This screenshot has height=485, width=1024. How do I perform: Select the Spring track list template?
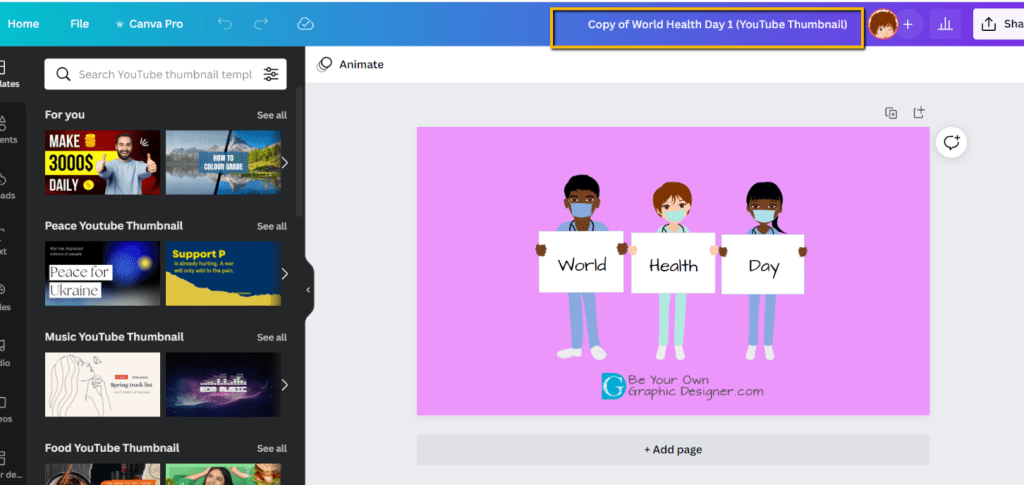(x=103, y=384)
